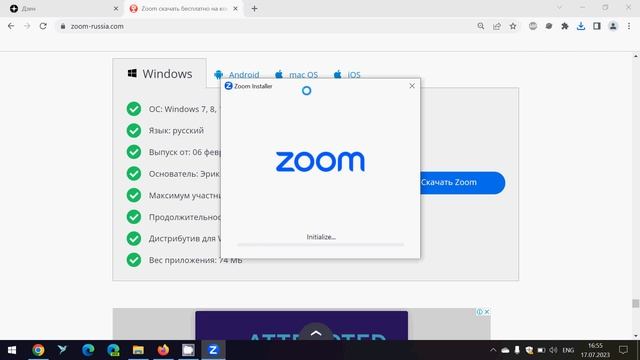Viewport: 640px width, 360px height.
Task: Open the taskbar clock and date
Action: pyautogui.click(x=595, y=350)
